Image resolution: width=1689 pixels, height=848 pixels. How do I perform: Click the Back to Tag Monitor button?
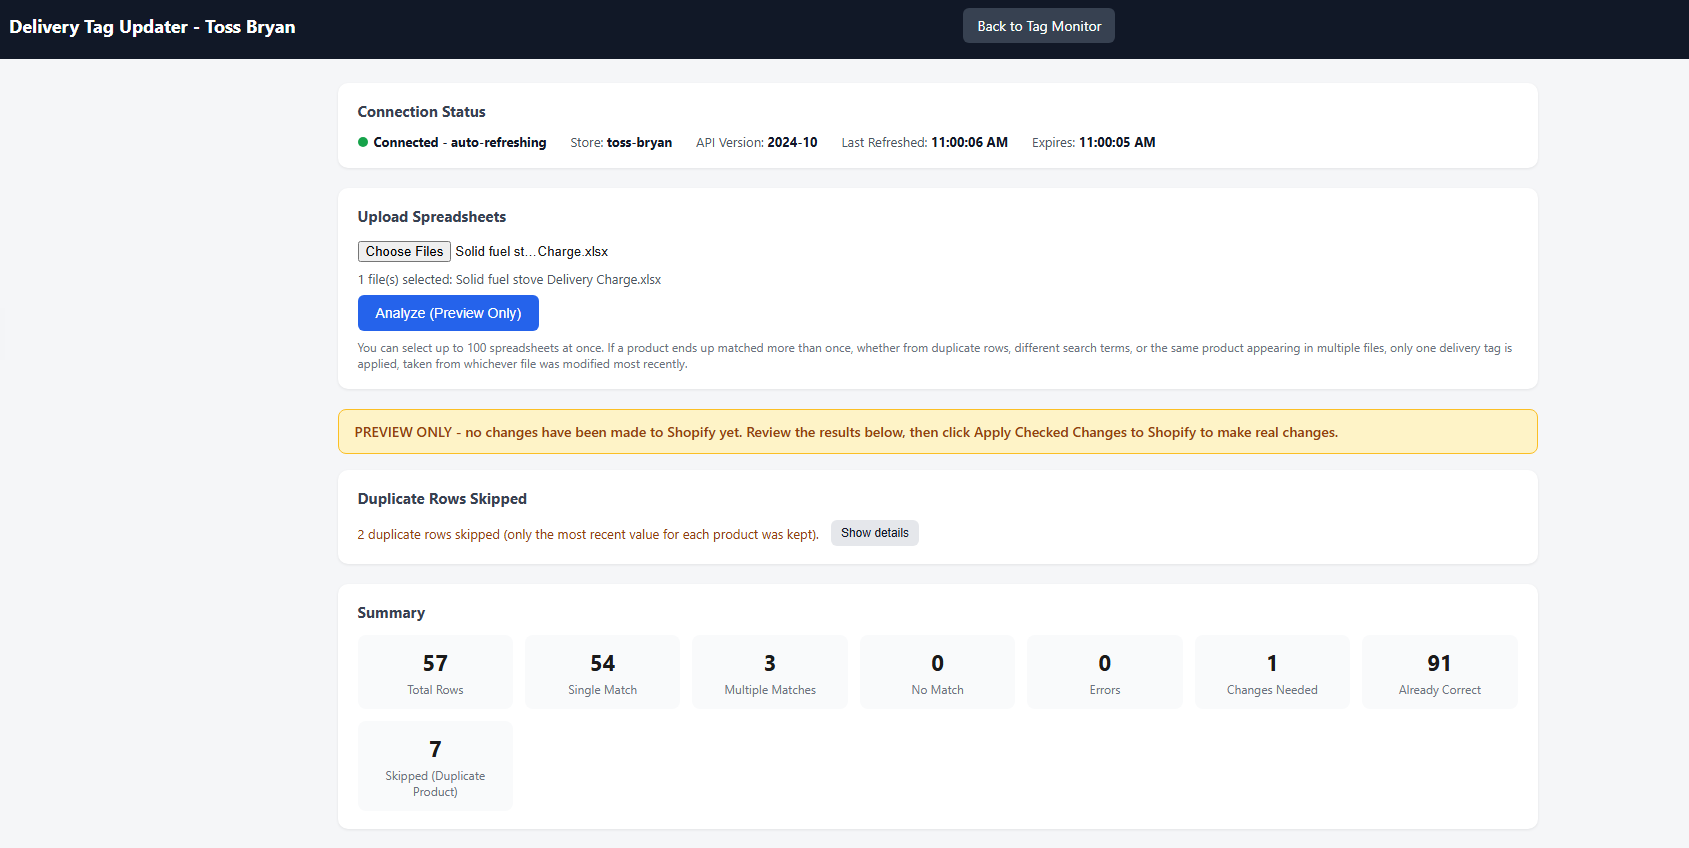pyautogui.click(x=1038, y=26)
